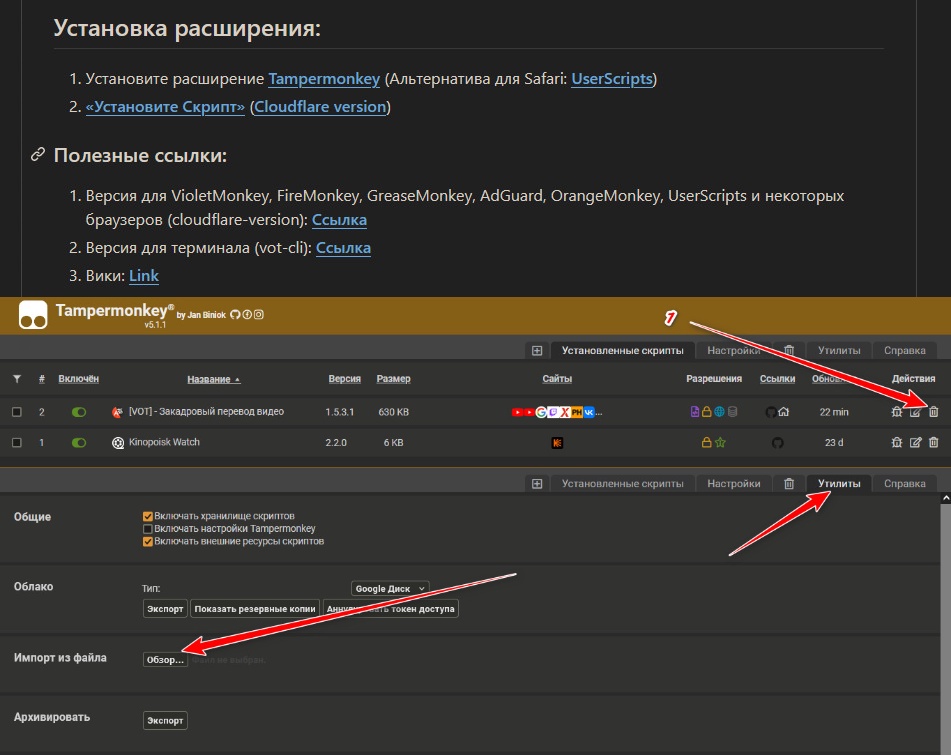
Task: Follow the Tampermonkey install link
Action: 324,79
